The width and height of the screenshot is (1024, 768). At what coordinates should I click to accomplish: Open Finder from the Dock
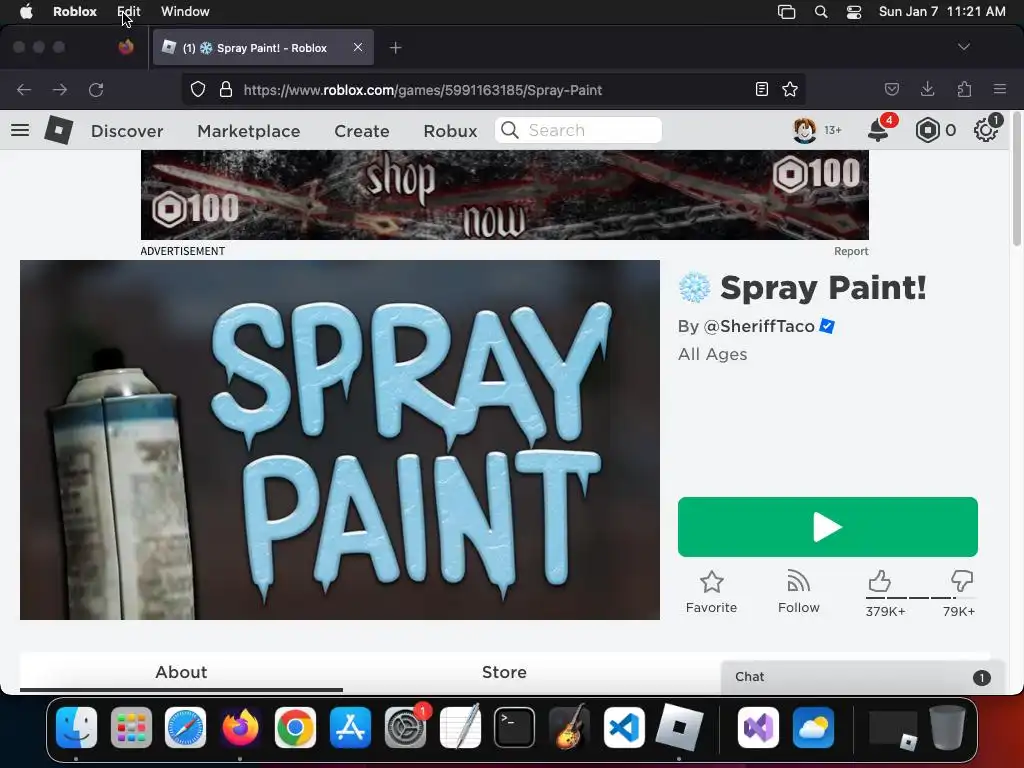(x=76, y=727)
